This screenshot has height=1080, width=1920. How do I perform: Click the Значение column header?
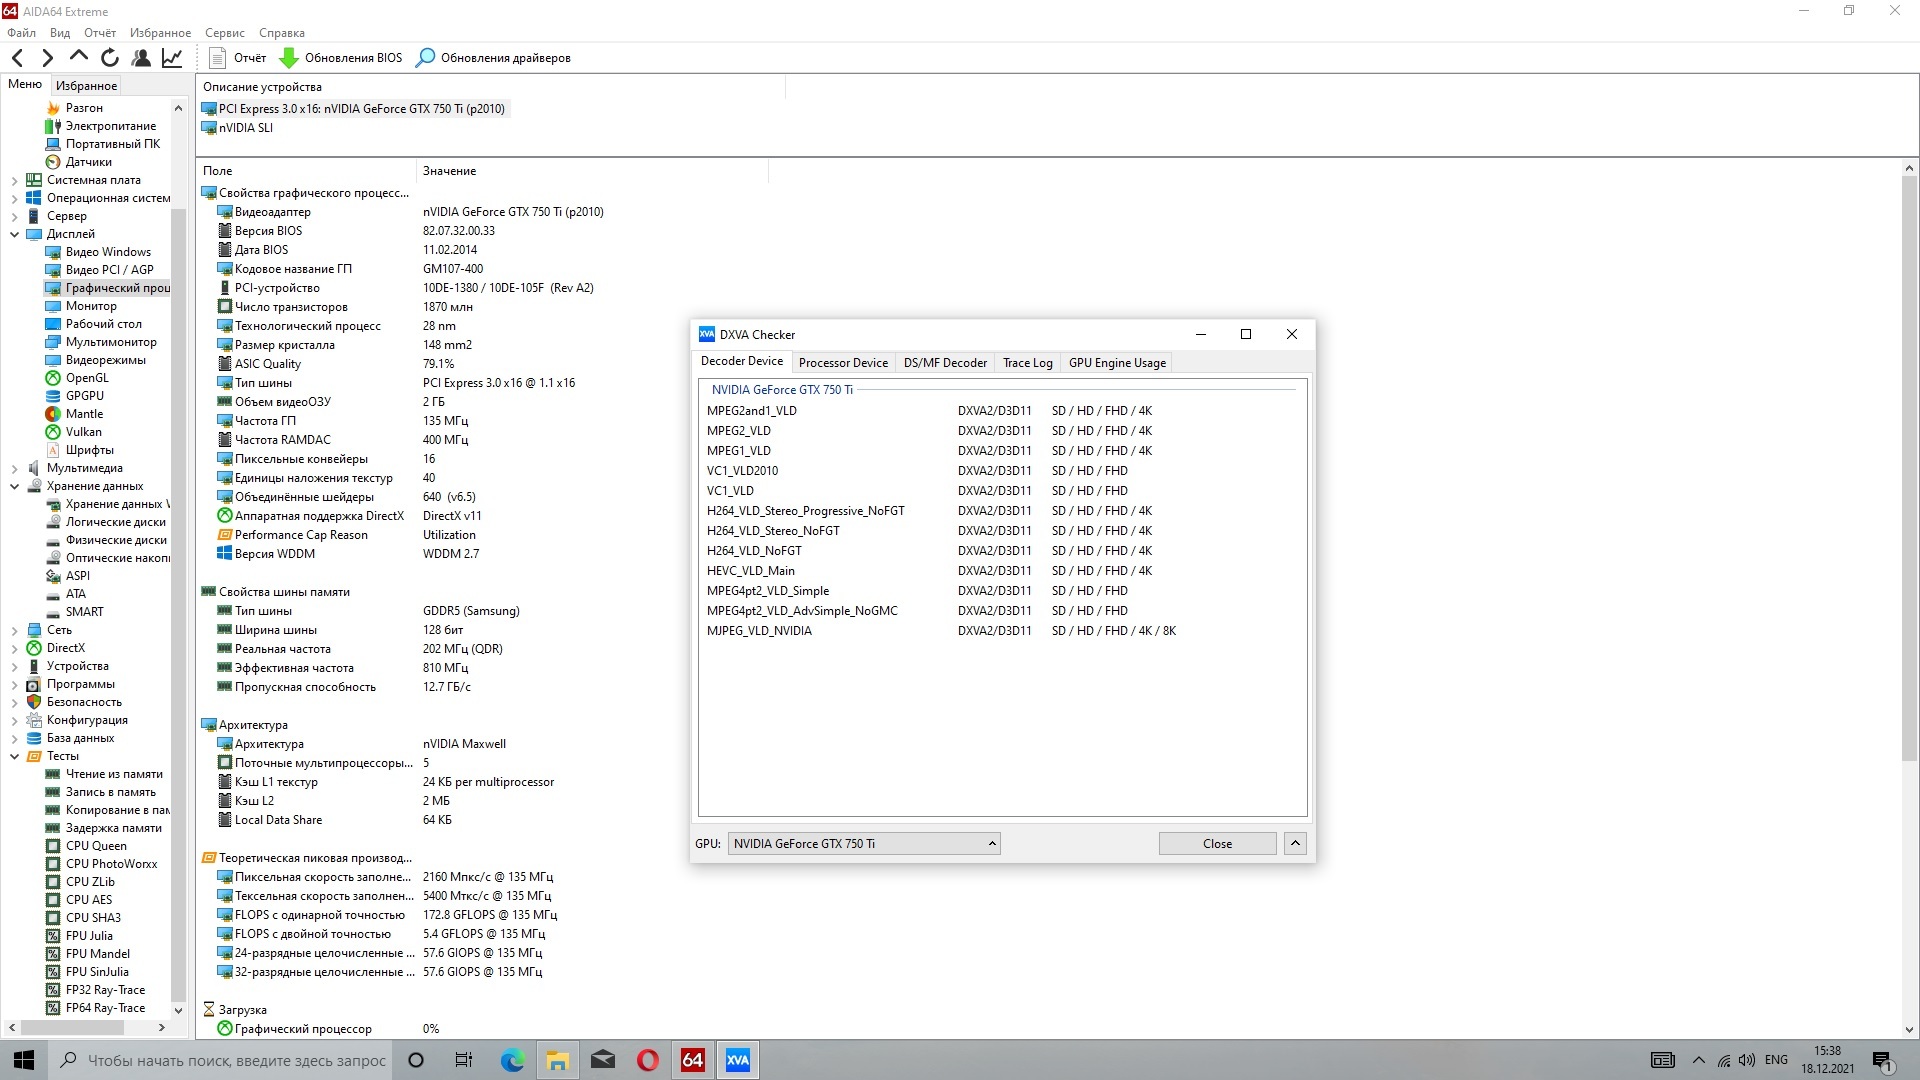(x=592, y=171)
